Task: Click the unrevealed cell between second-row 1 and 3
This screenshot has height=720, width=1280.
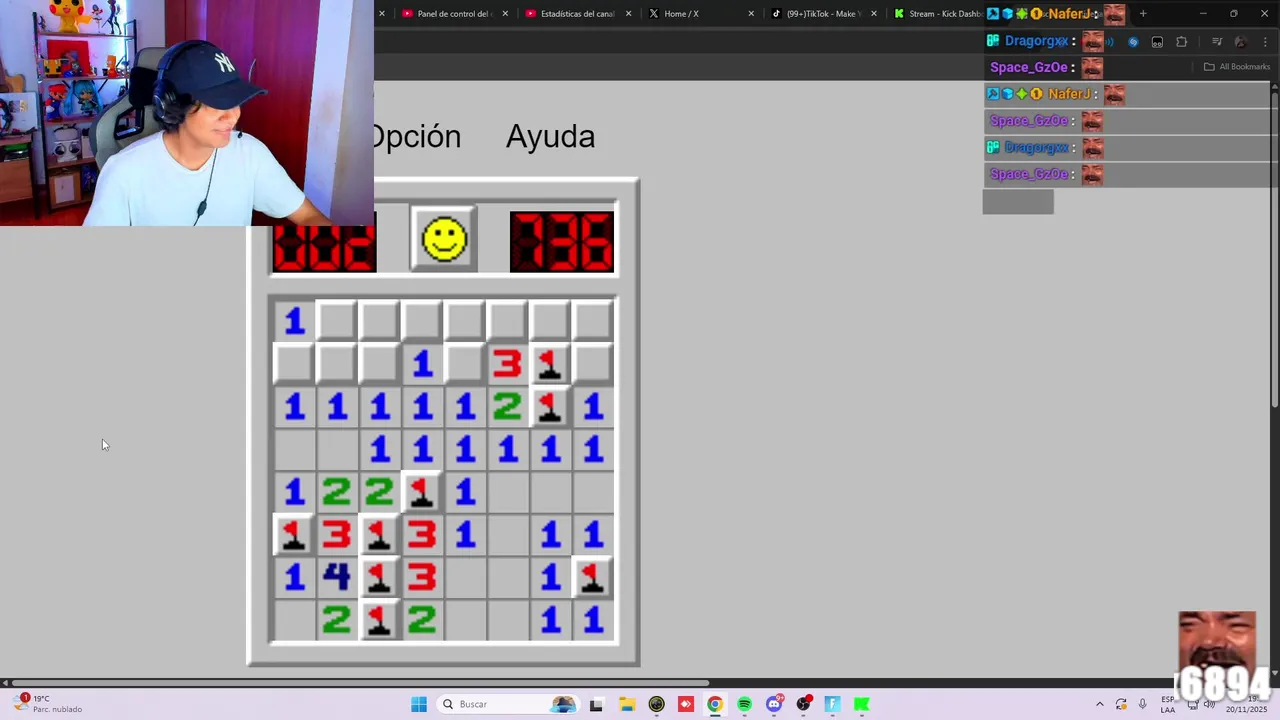Action: 464,364
